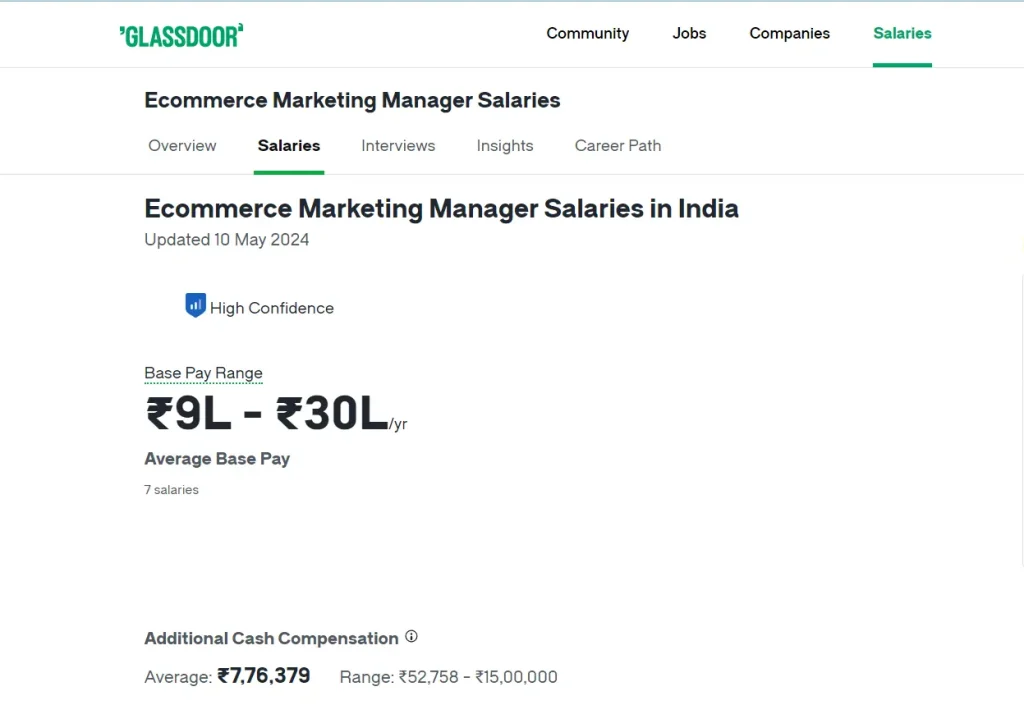
Task: Click the 7 salaries text
Action: tap(171, 489)
